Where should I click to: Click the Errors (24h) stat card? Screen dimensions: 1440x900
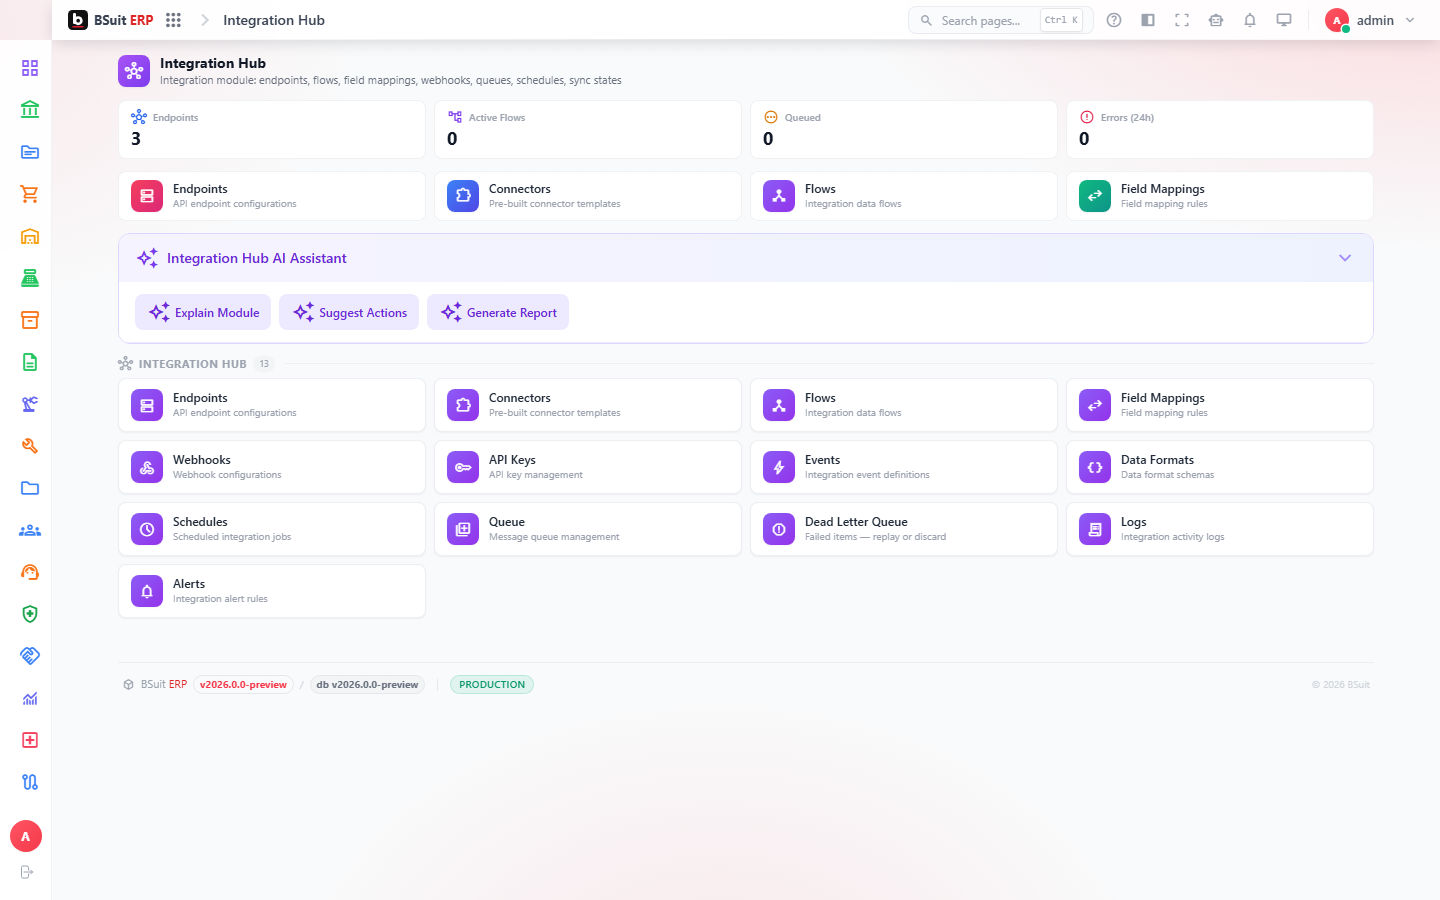[1220, 129]
